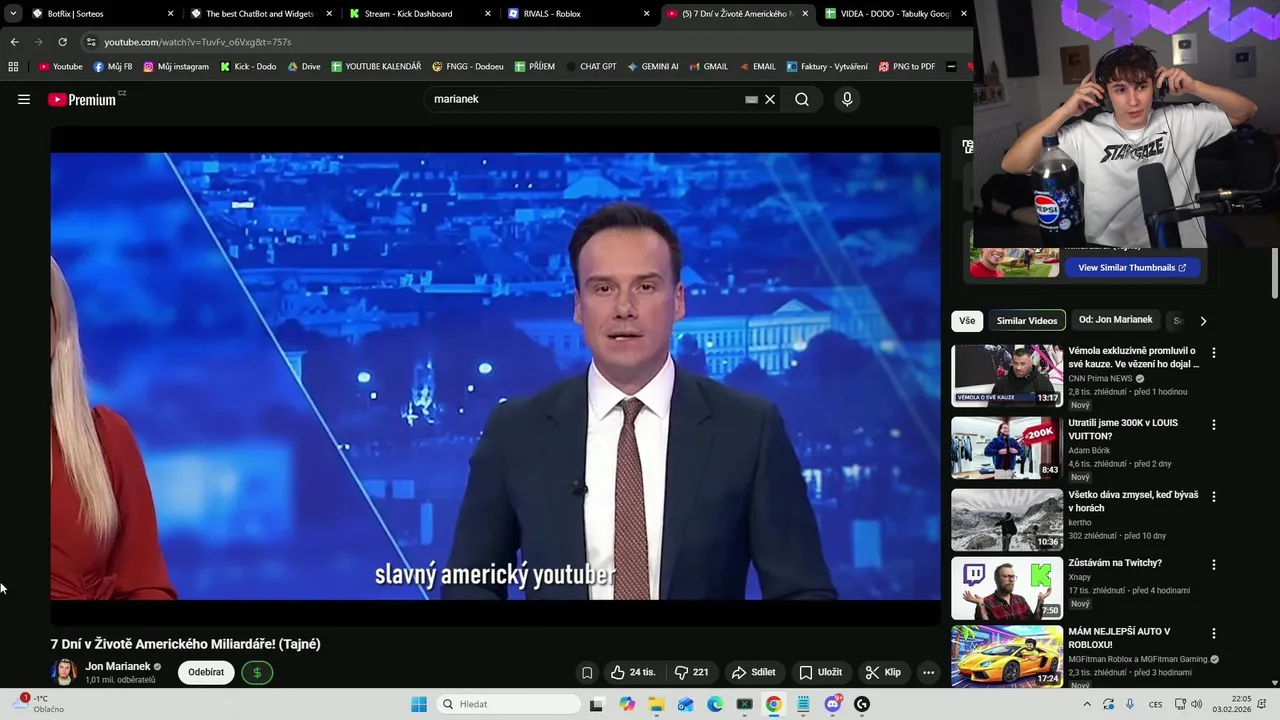Open the 'Youtube' bookmark
This screenshot has height=720, width=1280.
(x=60, y=67)
